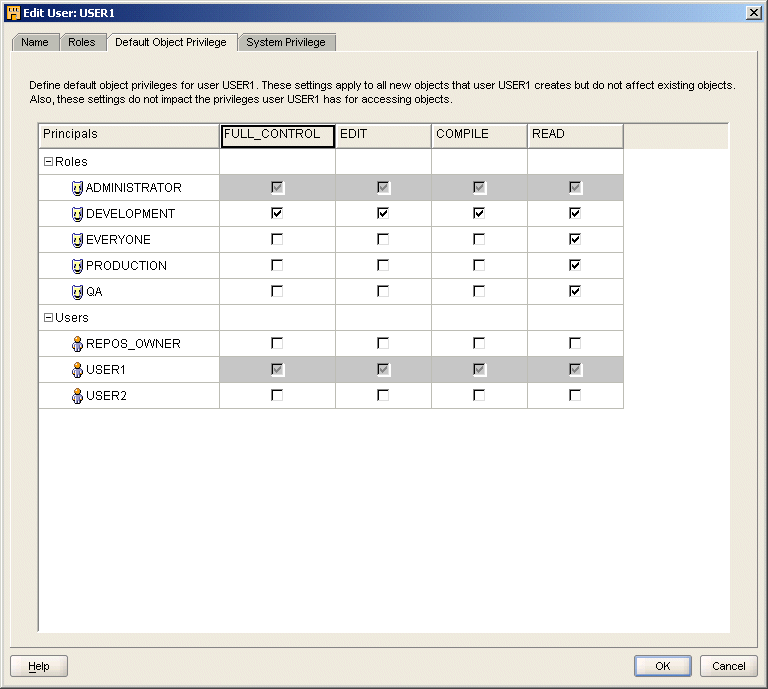Enable COMPILE for USER2
This screenshot has width=768, height=689.
click(x=479, y=395)
